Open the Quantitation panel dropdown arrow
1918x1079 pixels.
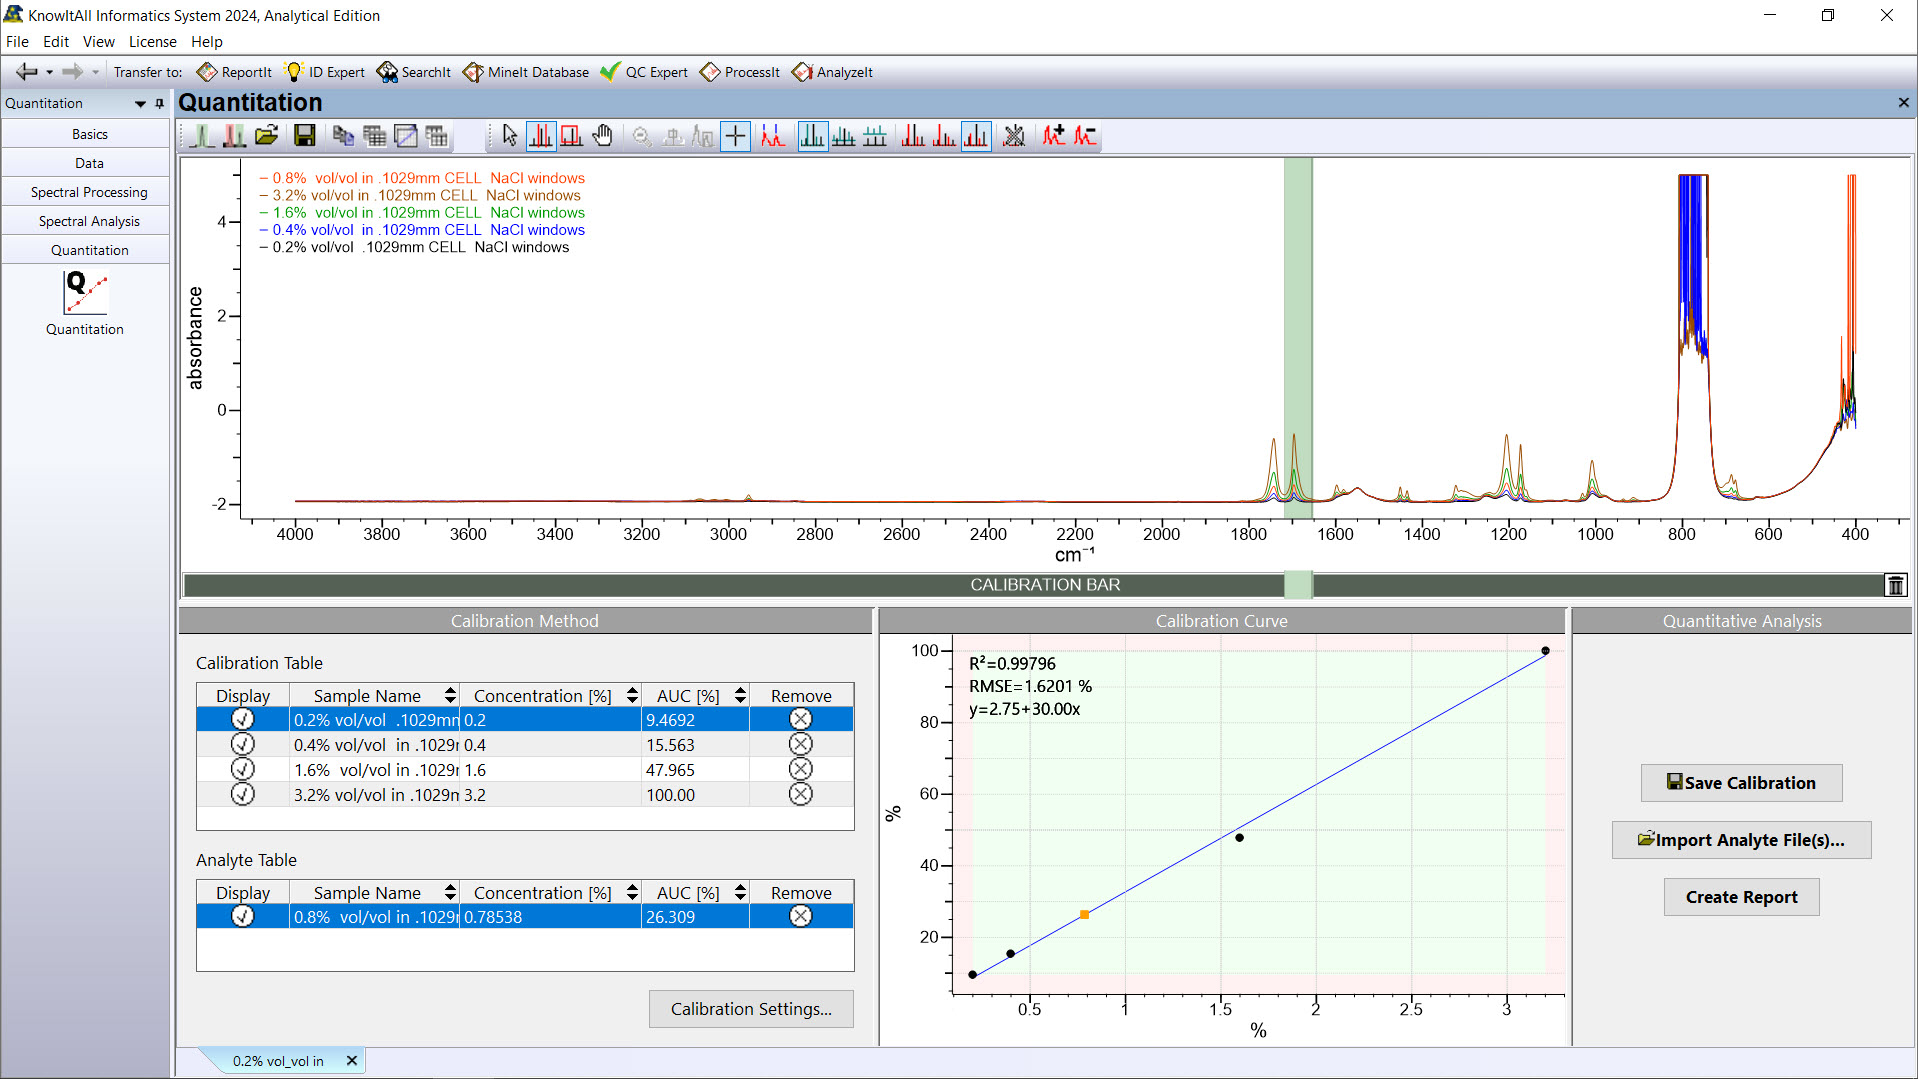click(x=140, y=104)
